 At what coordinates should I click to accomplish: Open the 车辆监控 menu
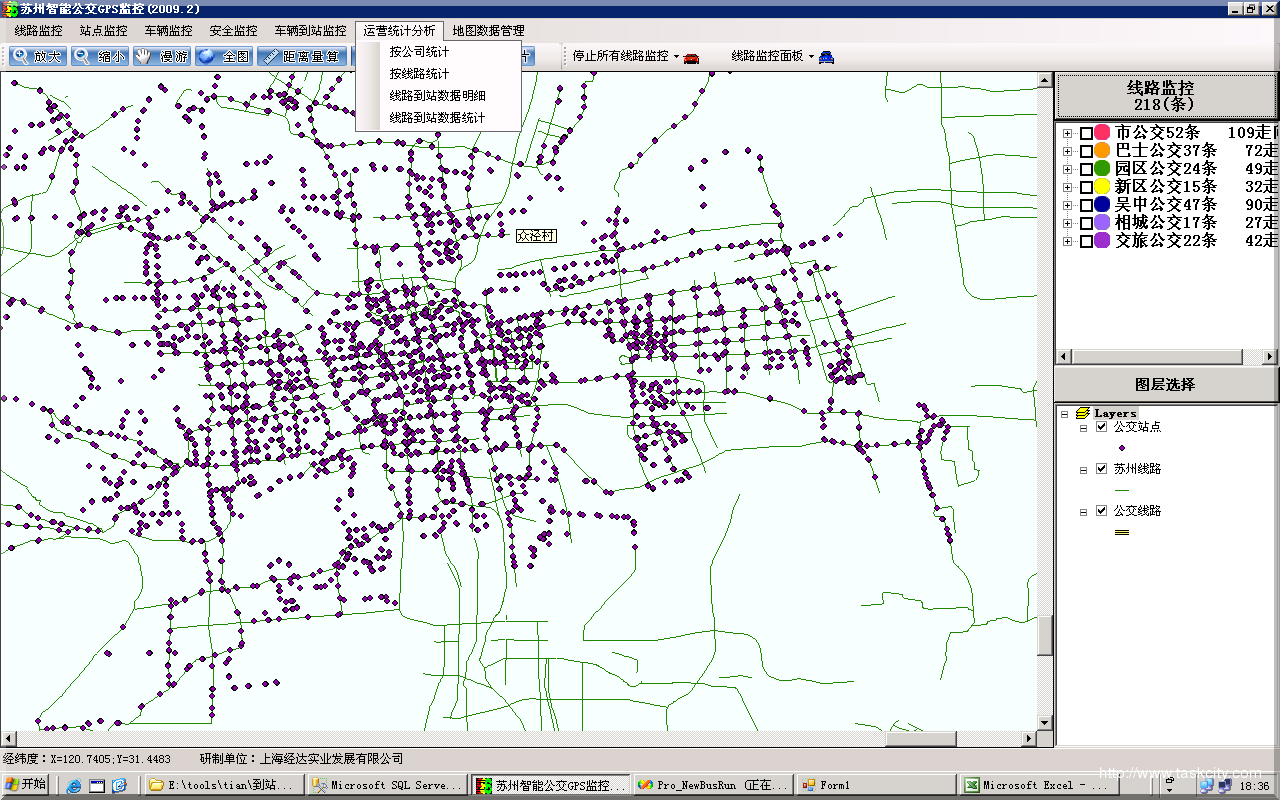click(168, 31)
